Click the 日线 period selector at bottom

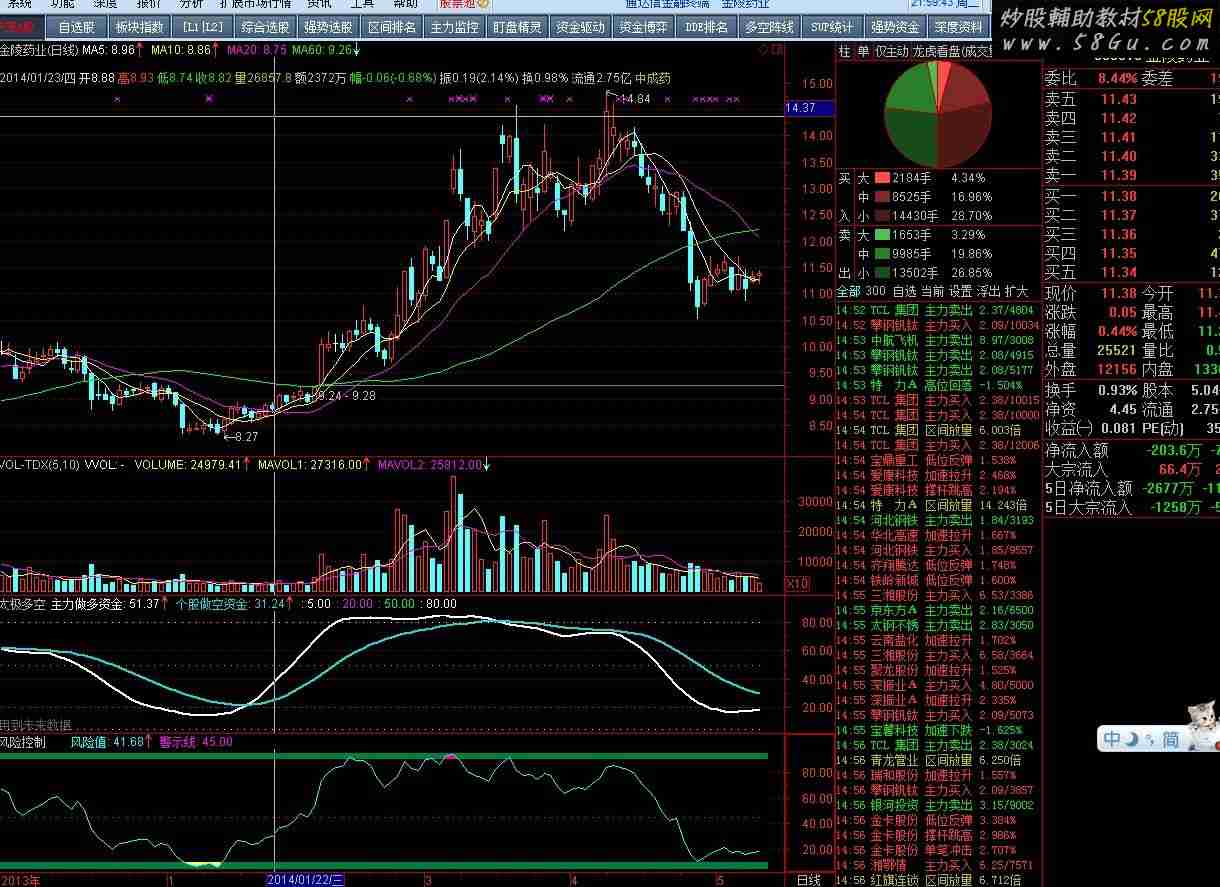(808, 880)
